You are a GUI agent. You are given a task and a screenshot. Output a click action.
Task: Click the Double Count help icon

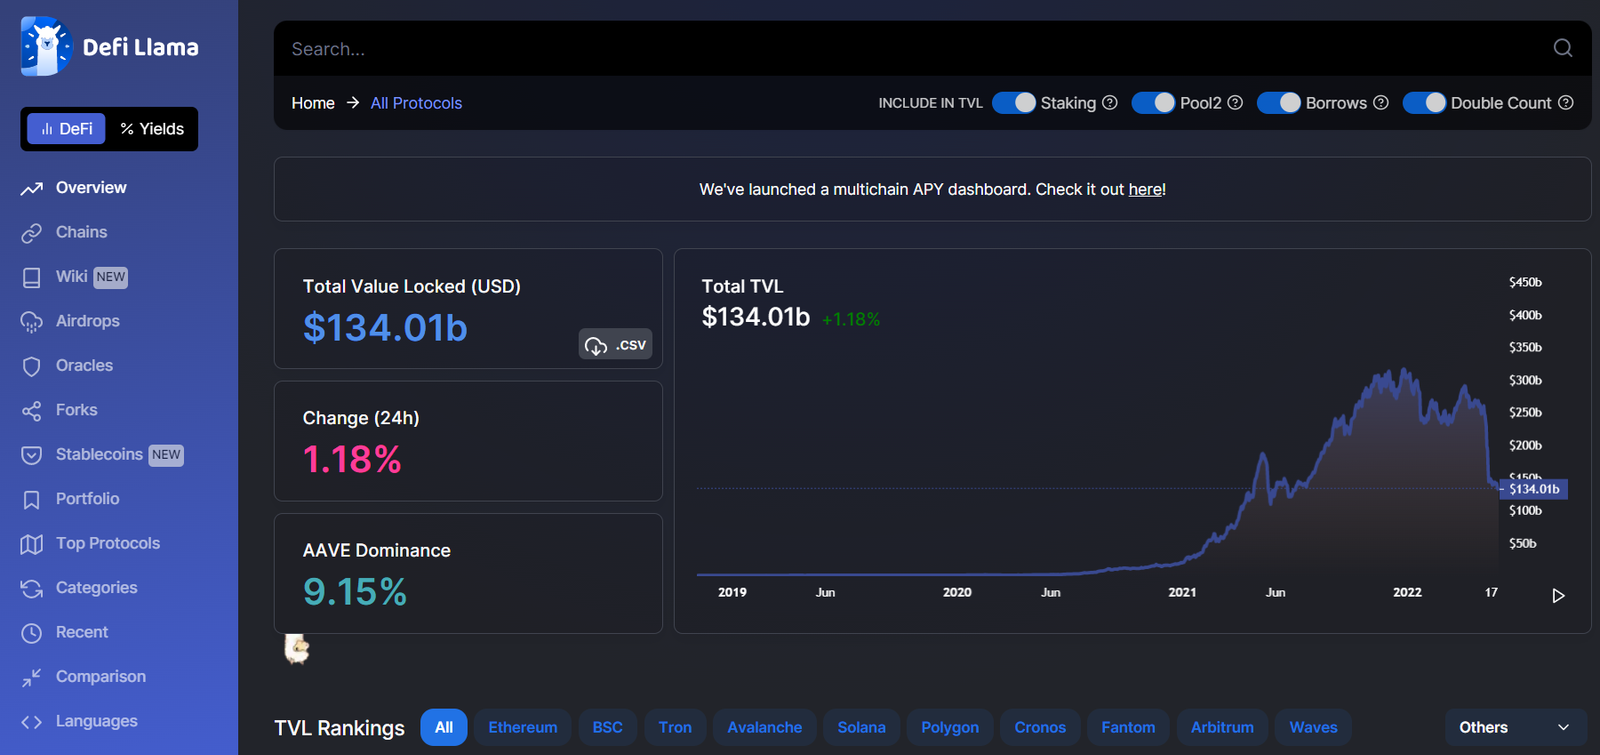pyautogui.click(x=1566, y=103)
